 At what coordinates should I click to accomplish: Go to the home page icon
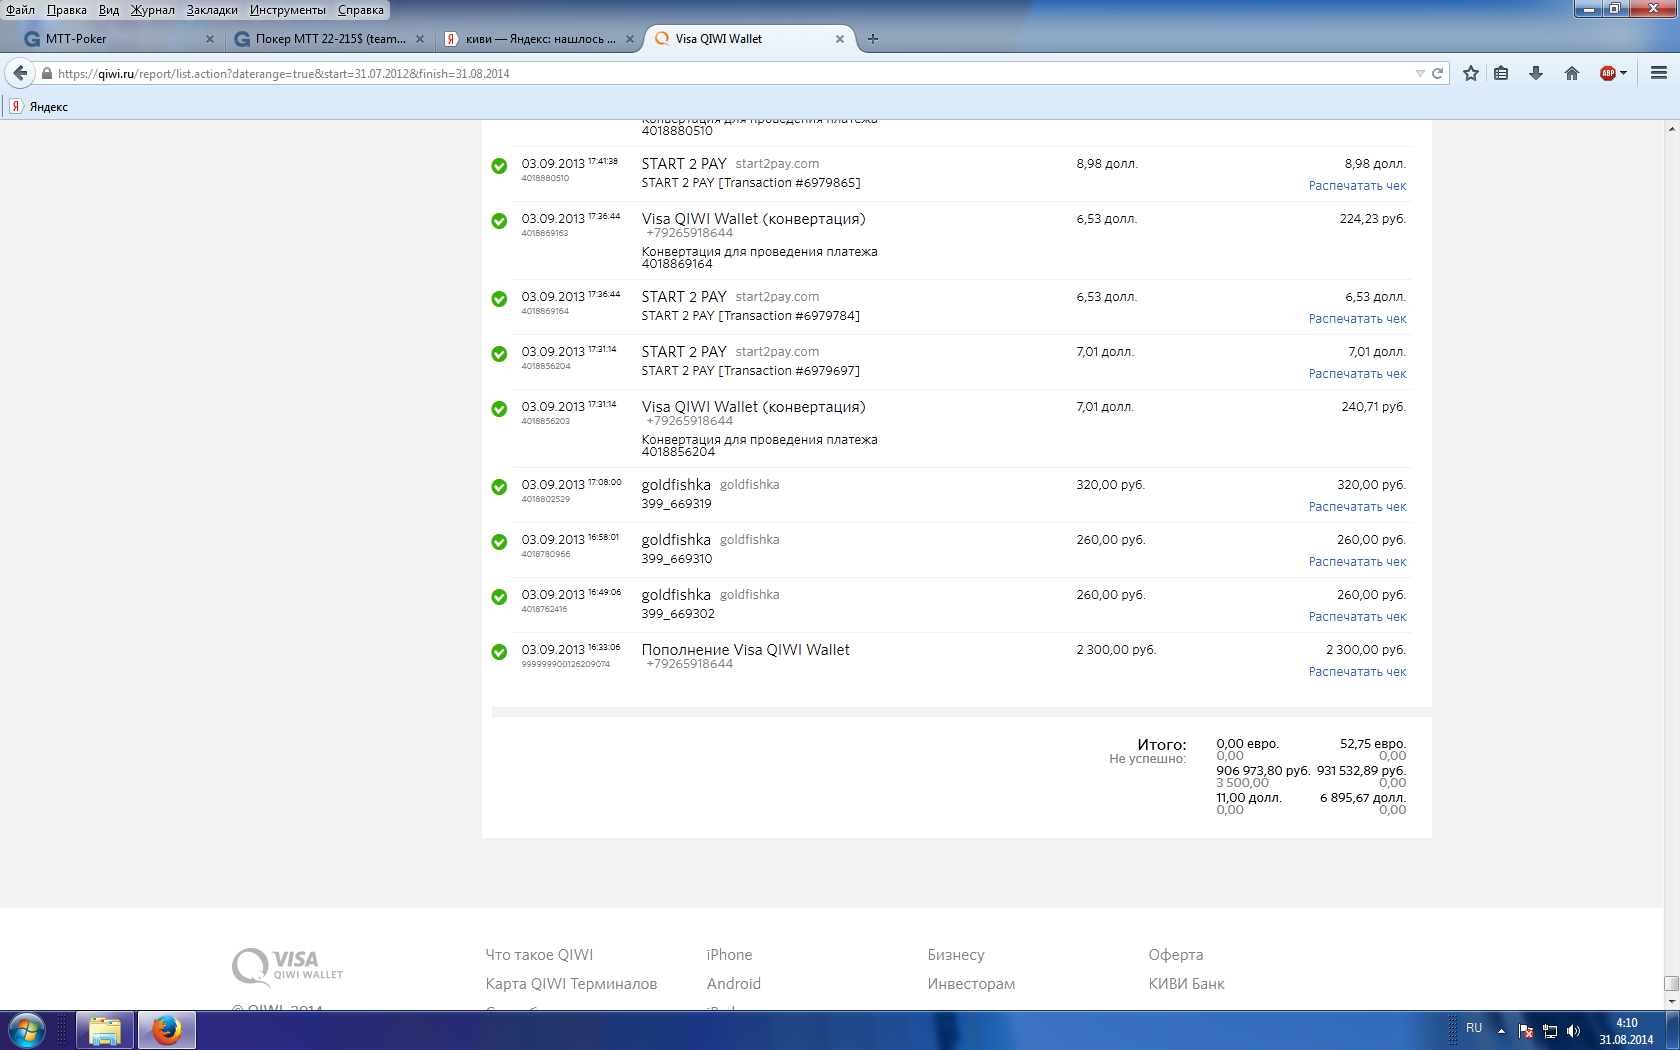tap(1572, 73)
